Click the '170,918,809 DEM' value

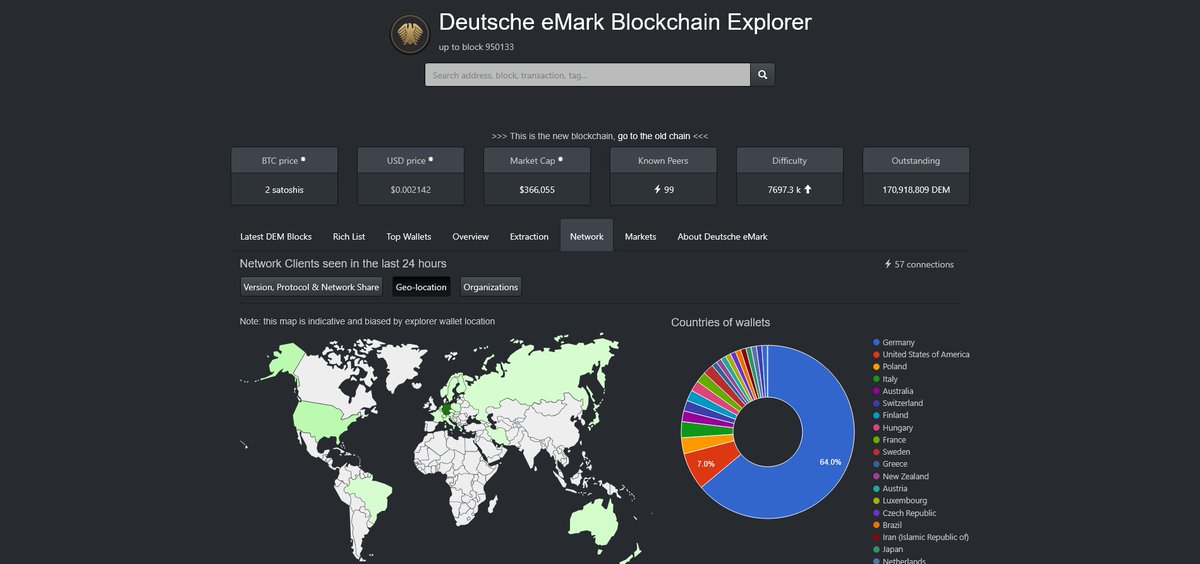pyautogui.click(x=916, y=189)
